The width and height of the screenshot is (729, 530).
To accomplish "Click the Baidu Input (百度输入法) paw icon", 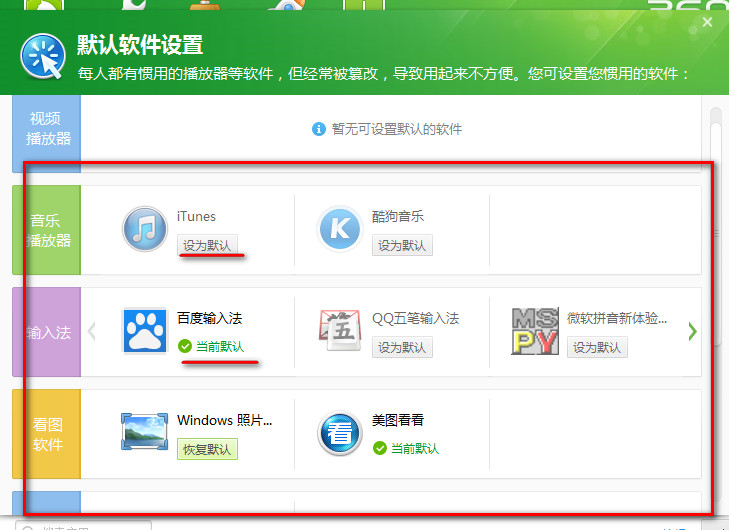I will 145,331.
